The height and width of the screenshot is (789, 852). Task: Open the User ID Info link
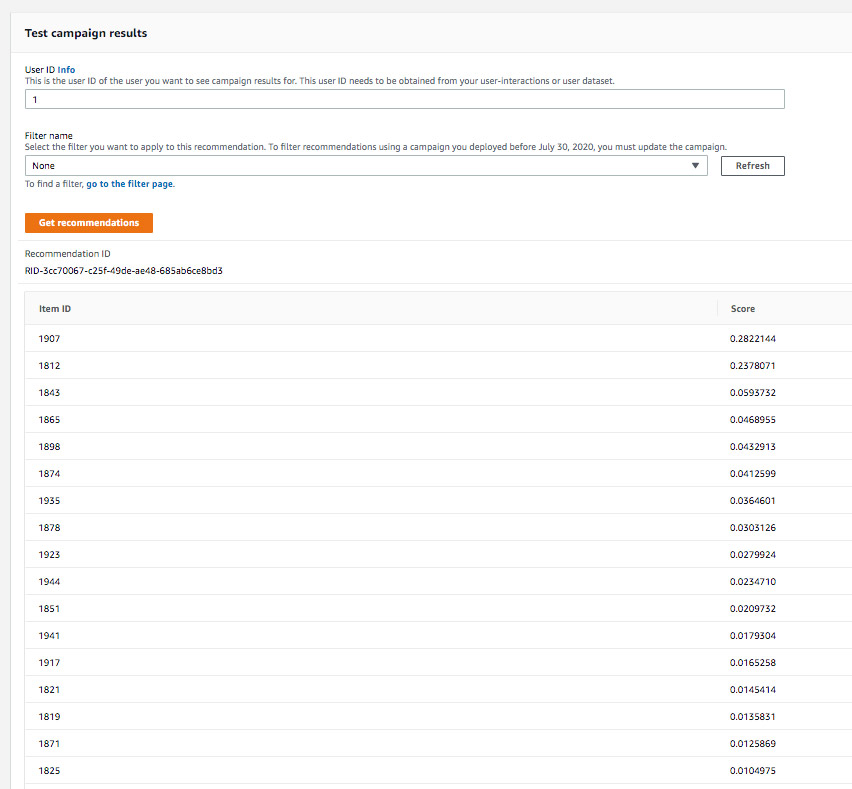click(x=66, y=70)
